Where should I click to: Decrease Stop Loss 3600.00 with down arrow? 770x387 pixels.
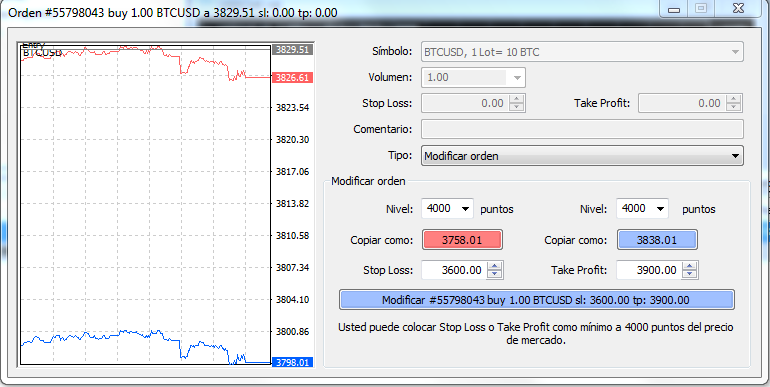click(x=495, y=275)
